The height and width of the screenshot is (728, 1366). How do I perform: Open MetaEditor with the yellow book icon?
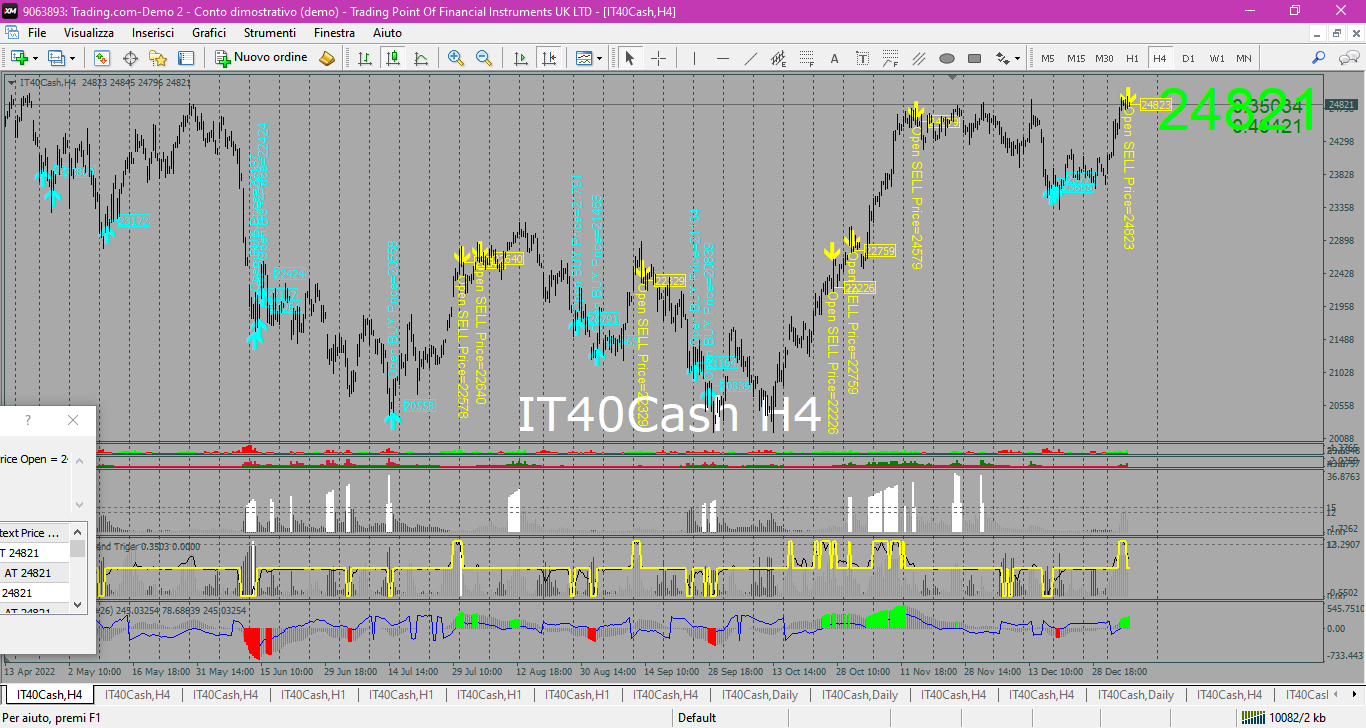tap(327, 58)
